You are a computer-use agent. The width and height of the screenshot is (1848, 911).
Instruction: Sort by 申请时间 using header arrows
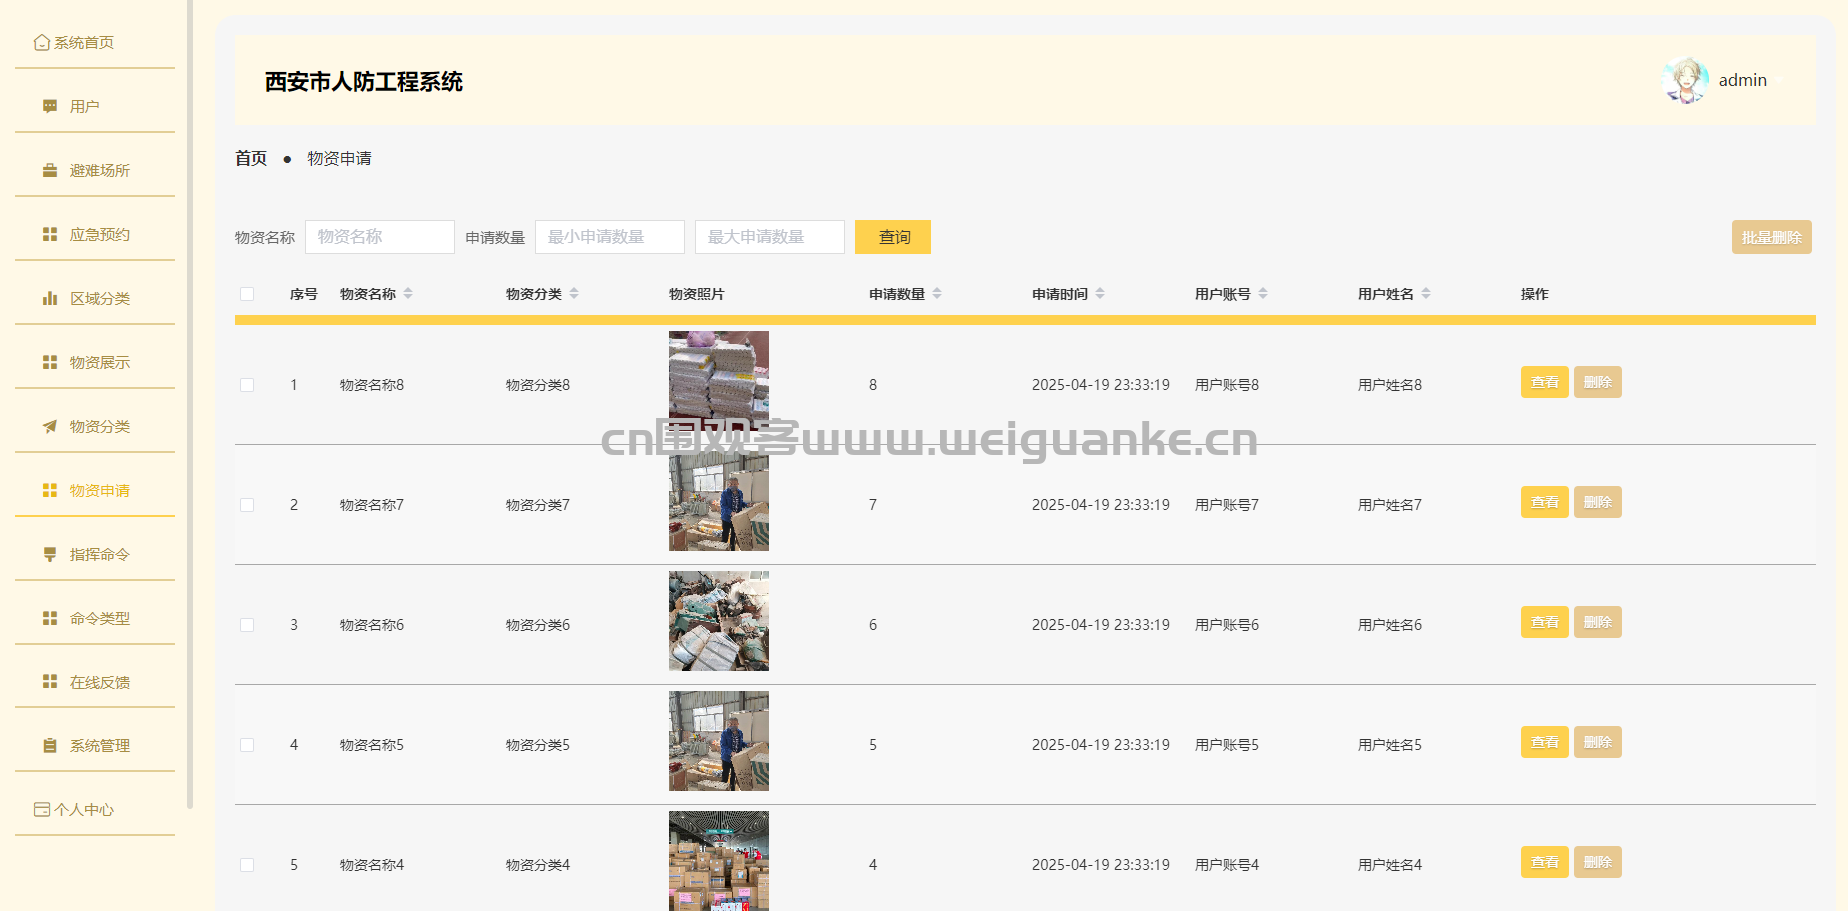1100,294
